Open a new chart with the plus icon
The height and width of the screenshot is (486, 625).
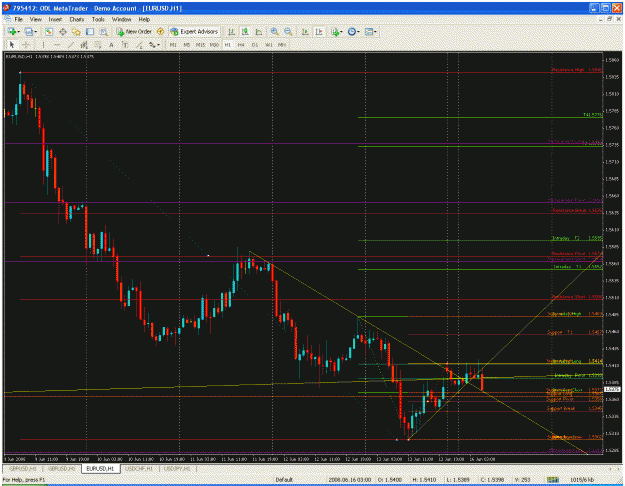pos(12,31)
